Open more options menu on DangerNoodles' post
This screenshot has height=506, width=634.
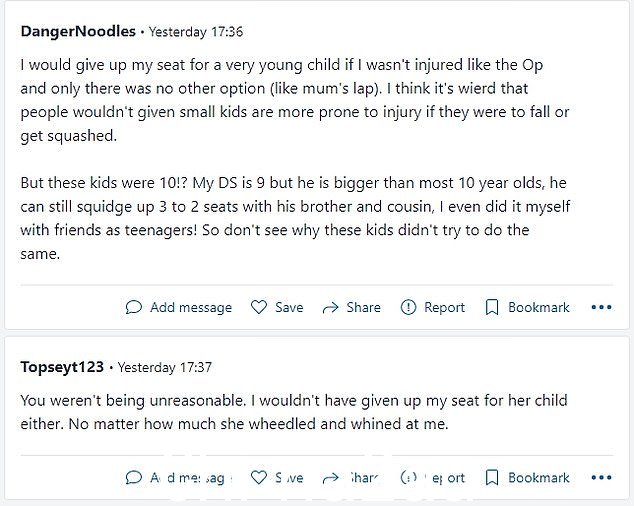click(x=601, y=307)
